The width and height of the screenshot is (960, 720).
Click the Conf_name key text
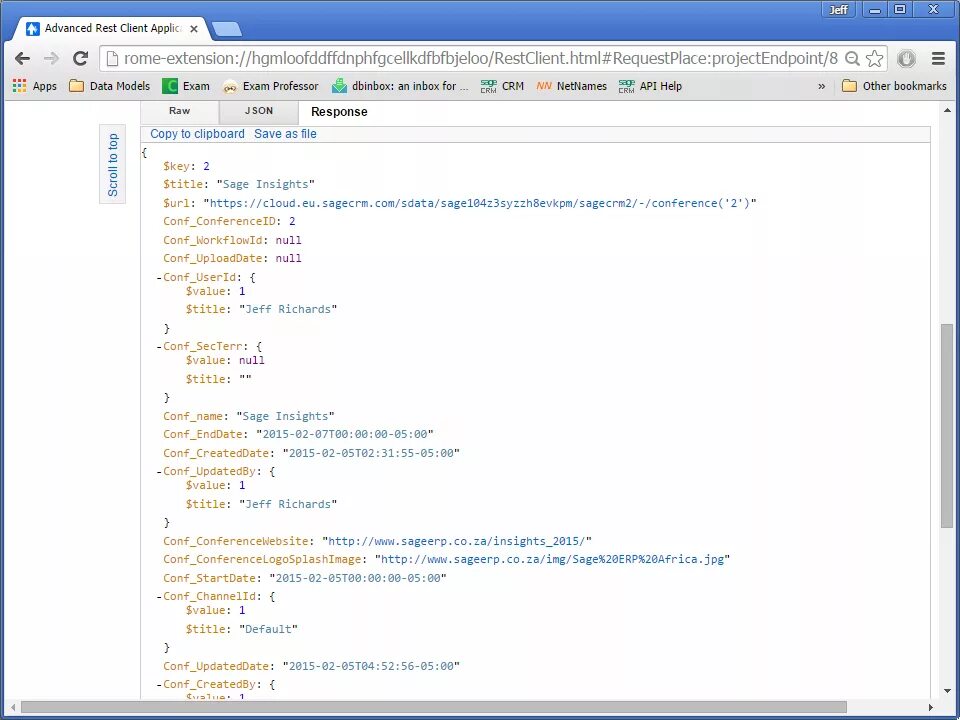tap(193, 416)
